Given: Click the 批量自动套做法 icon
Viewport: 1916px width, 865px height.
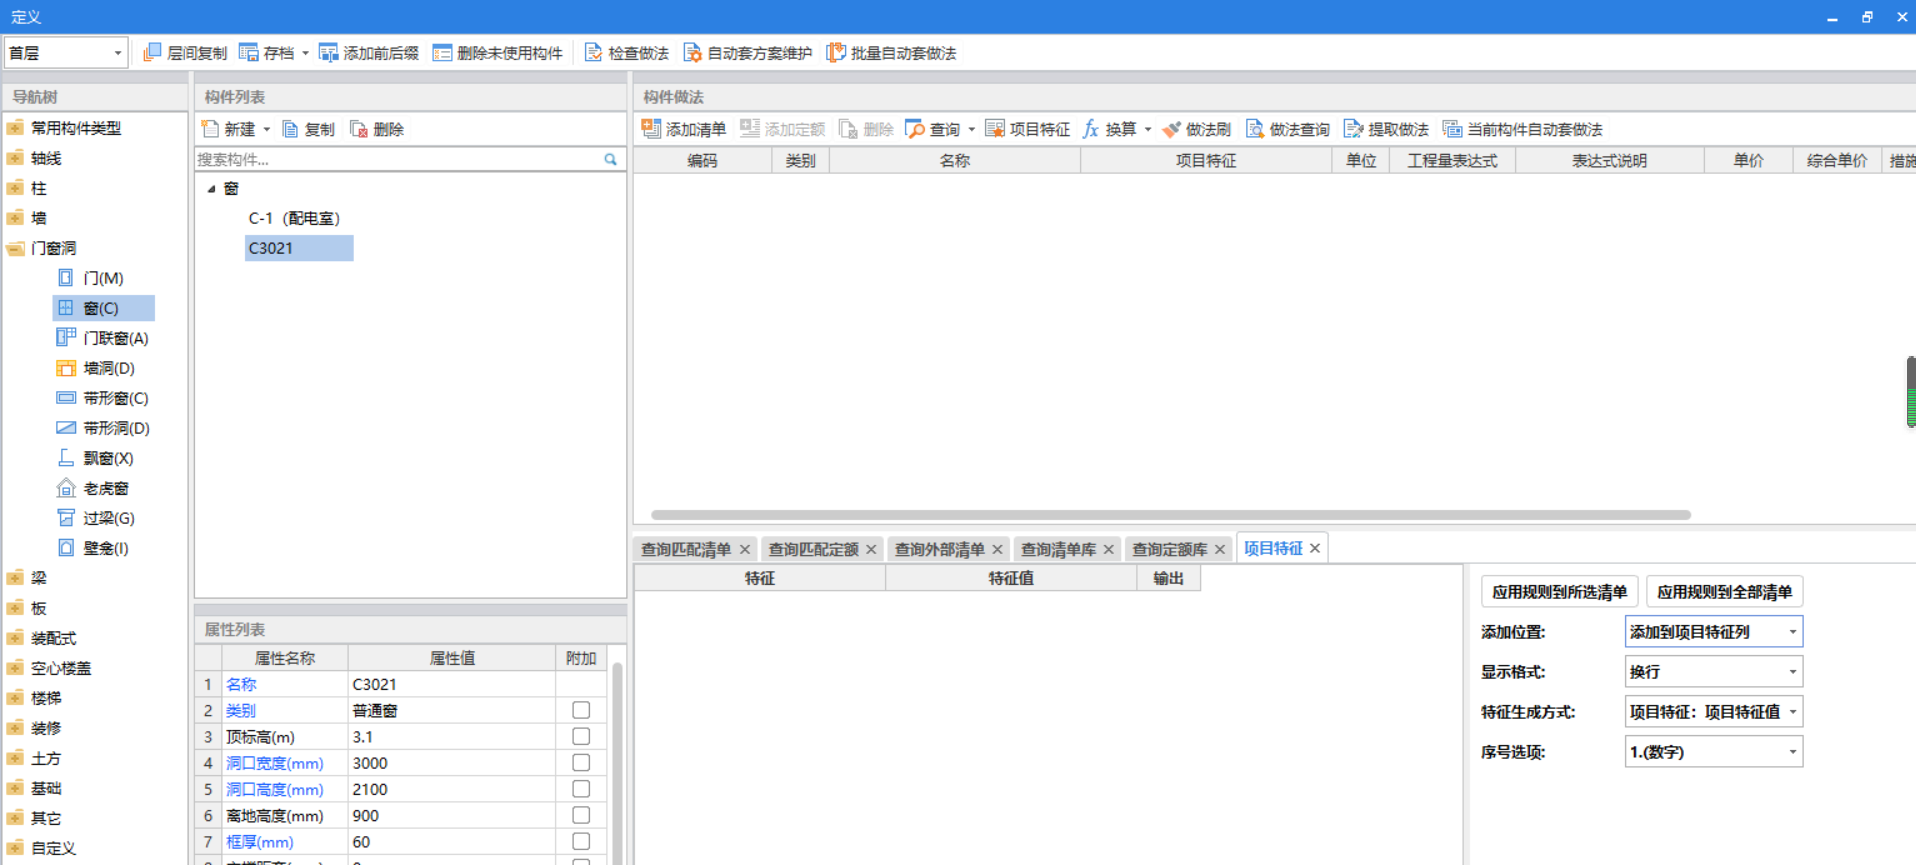Looking at the screenshot, I should [x=836, y=53].
